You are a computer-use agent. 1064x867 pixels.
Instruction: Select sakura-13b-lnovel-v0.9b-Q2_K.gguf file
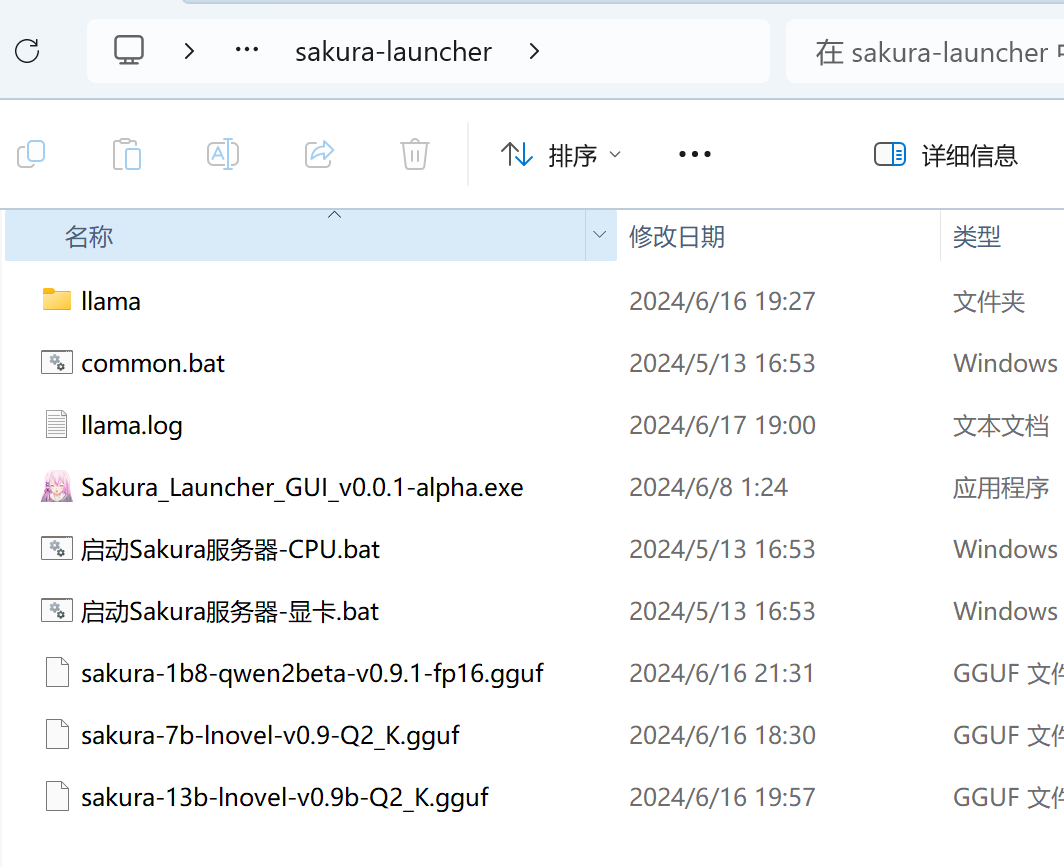click(284, 797)
